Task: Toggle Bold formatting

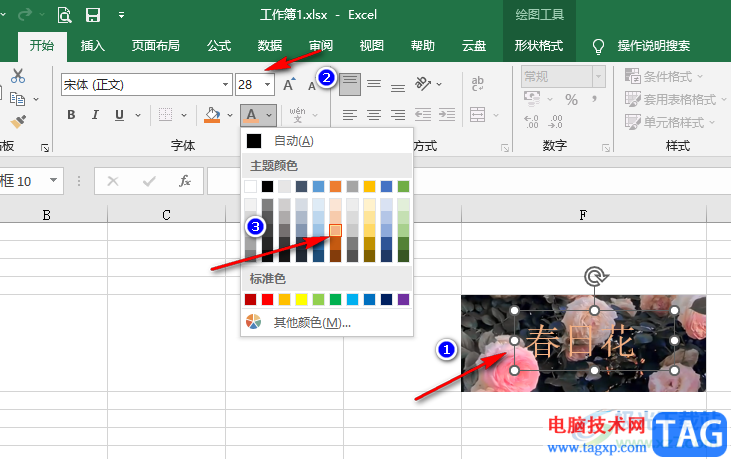Action: coord(71,115)
